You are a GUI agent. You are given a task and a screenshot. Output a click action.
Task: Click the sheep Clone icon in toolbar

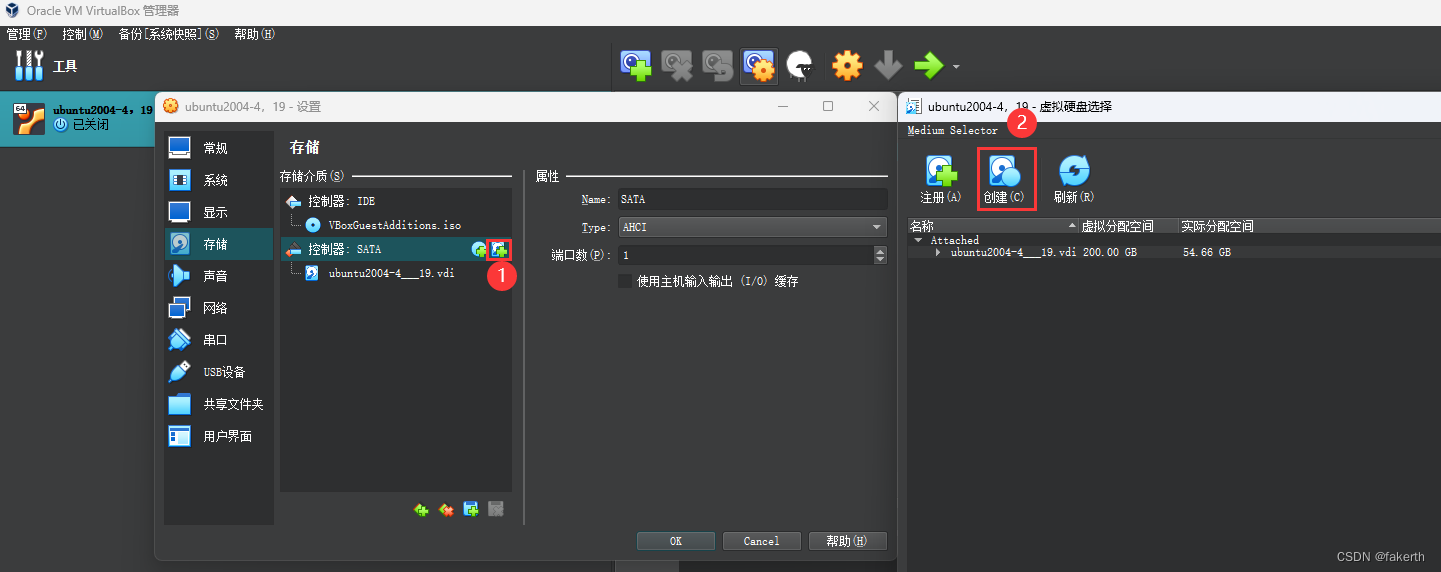[x=798, y=66]
